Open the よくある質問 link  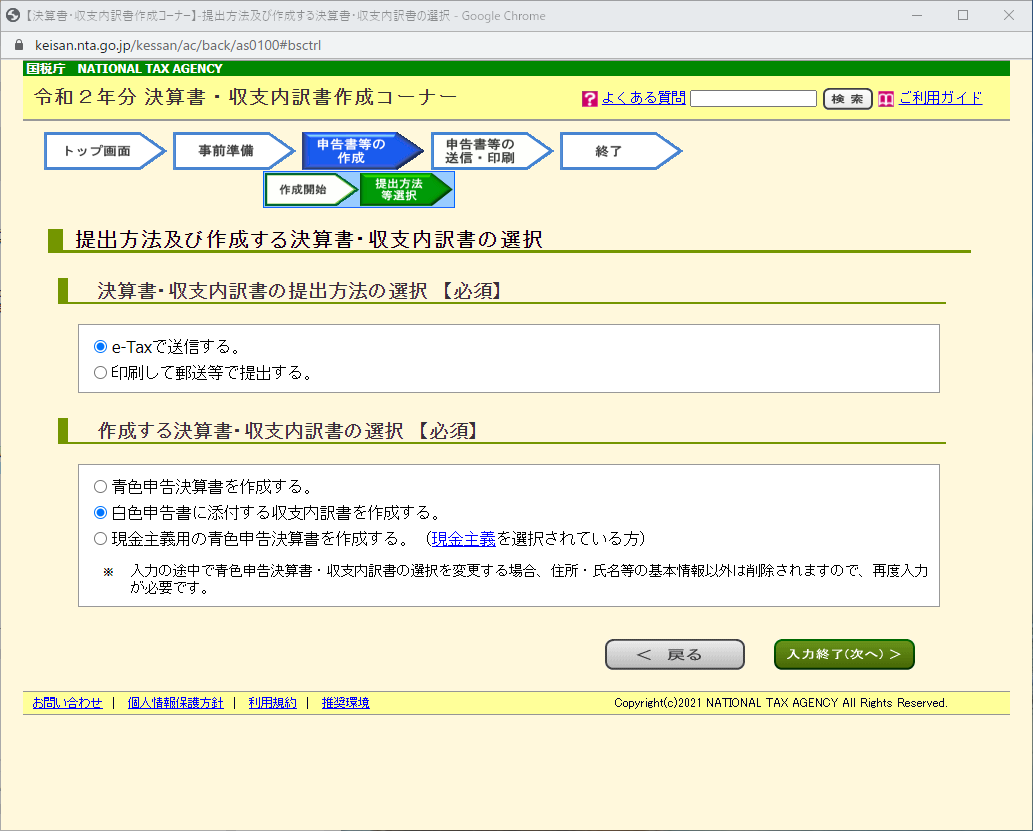pyautogui.click(x=644, y=98)
